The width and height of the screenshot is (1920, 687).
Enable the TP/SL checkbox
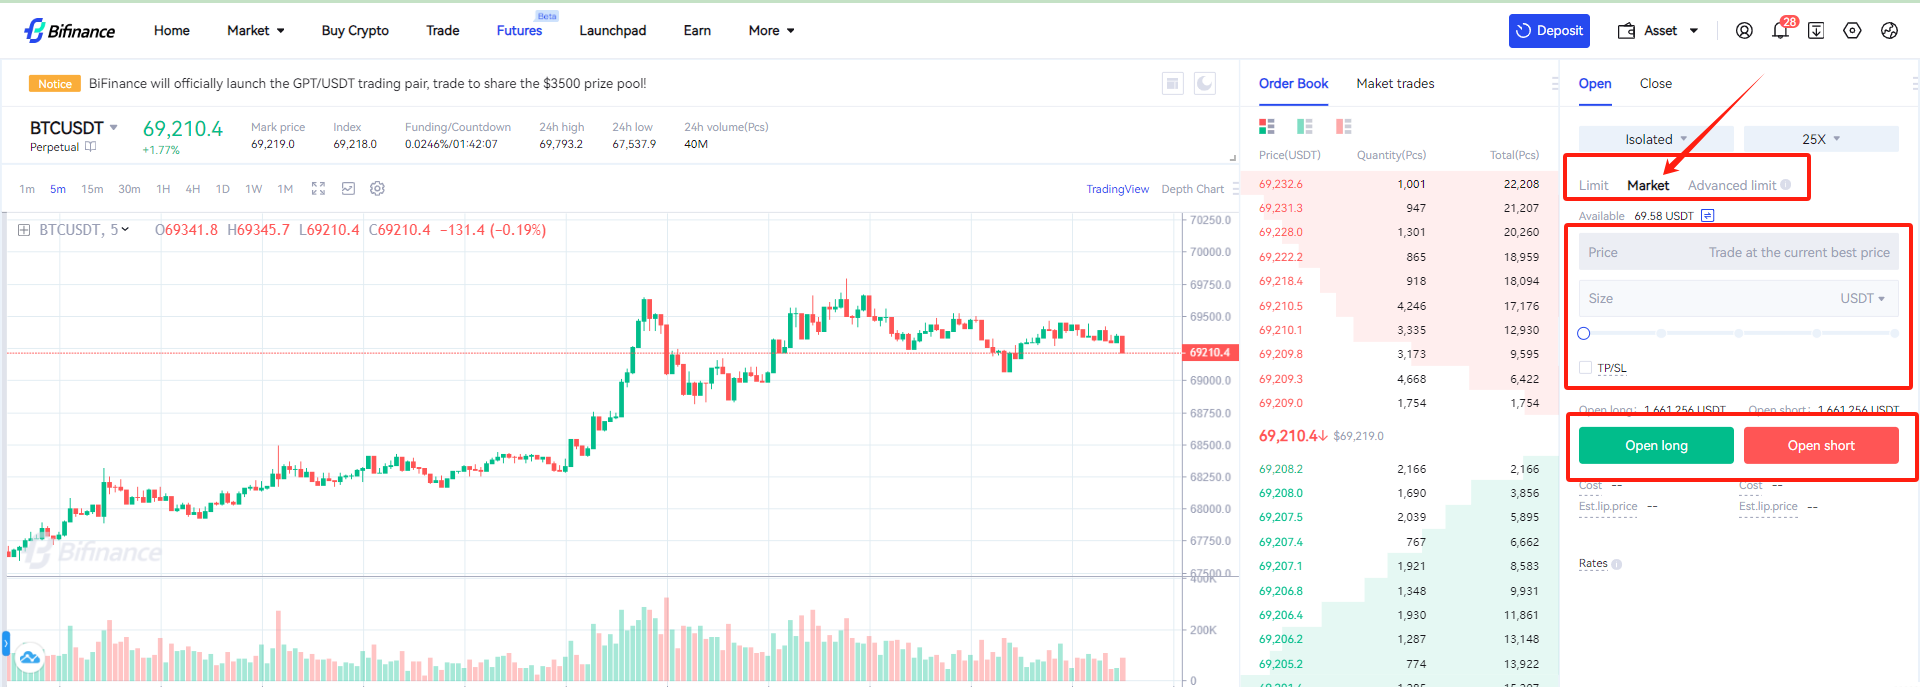click(x=1585, y=367)
